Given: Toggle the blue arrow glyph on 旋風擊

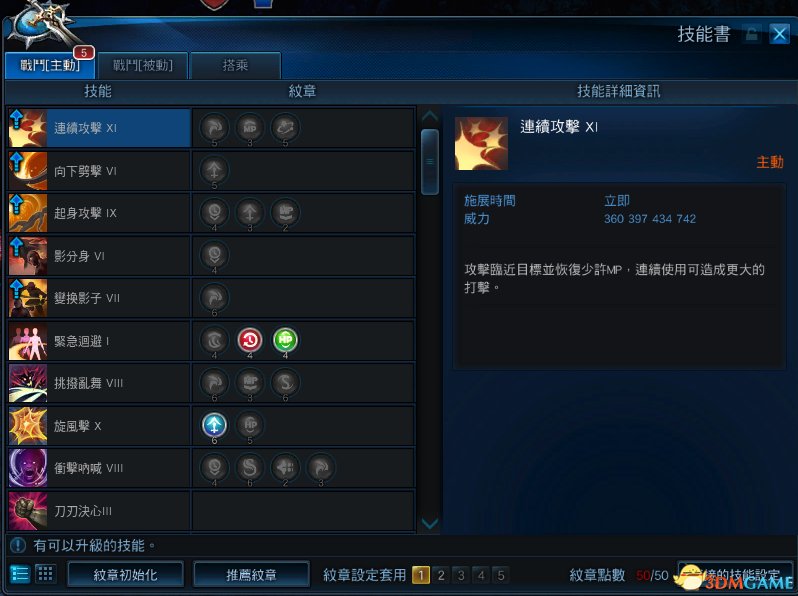Looking at the screenshot, I should click(x=214, y=425).
